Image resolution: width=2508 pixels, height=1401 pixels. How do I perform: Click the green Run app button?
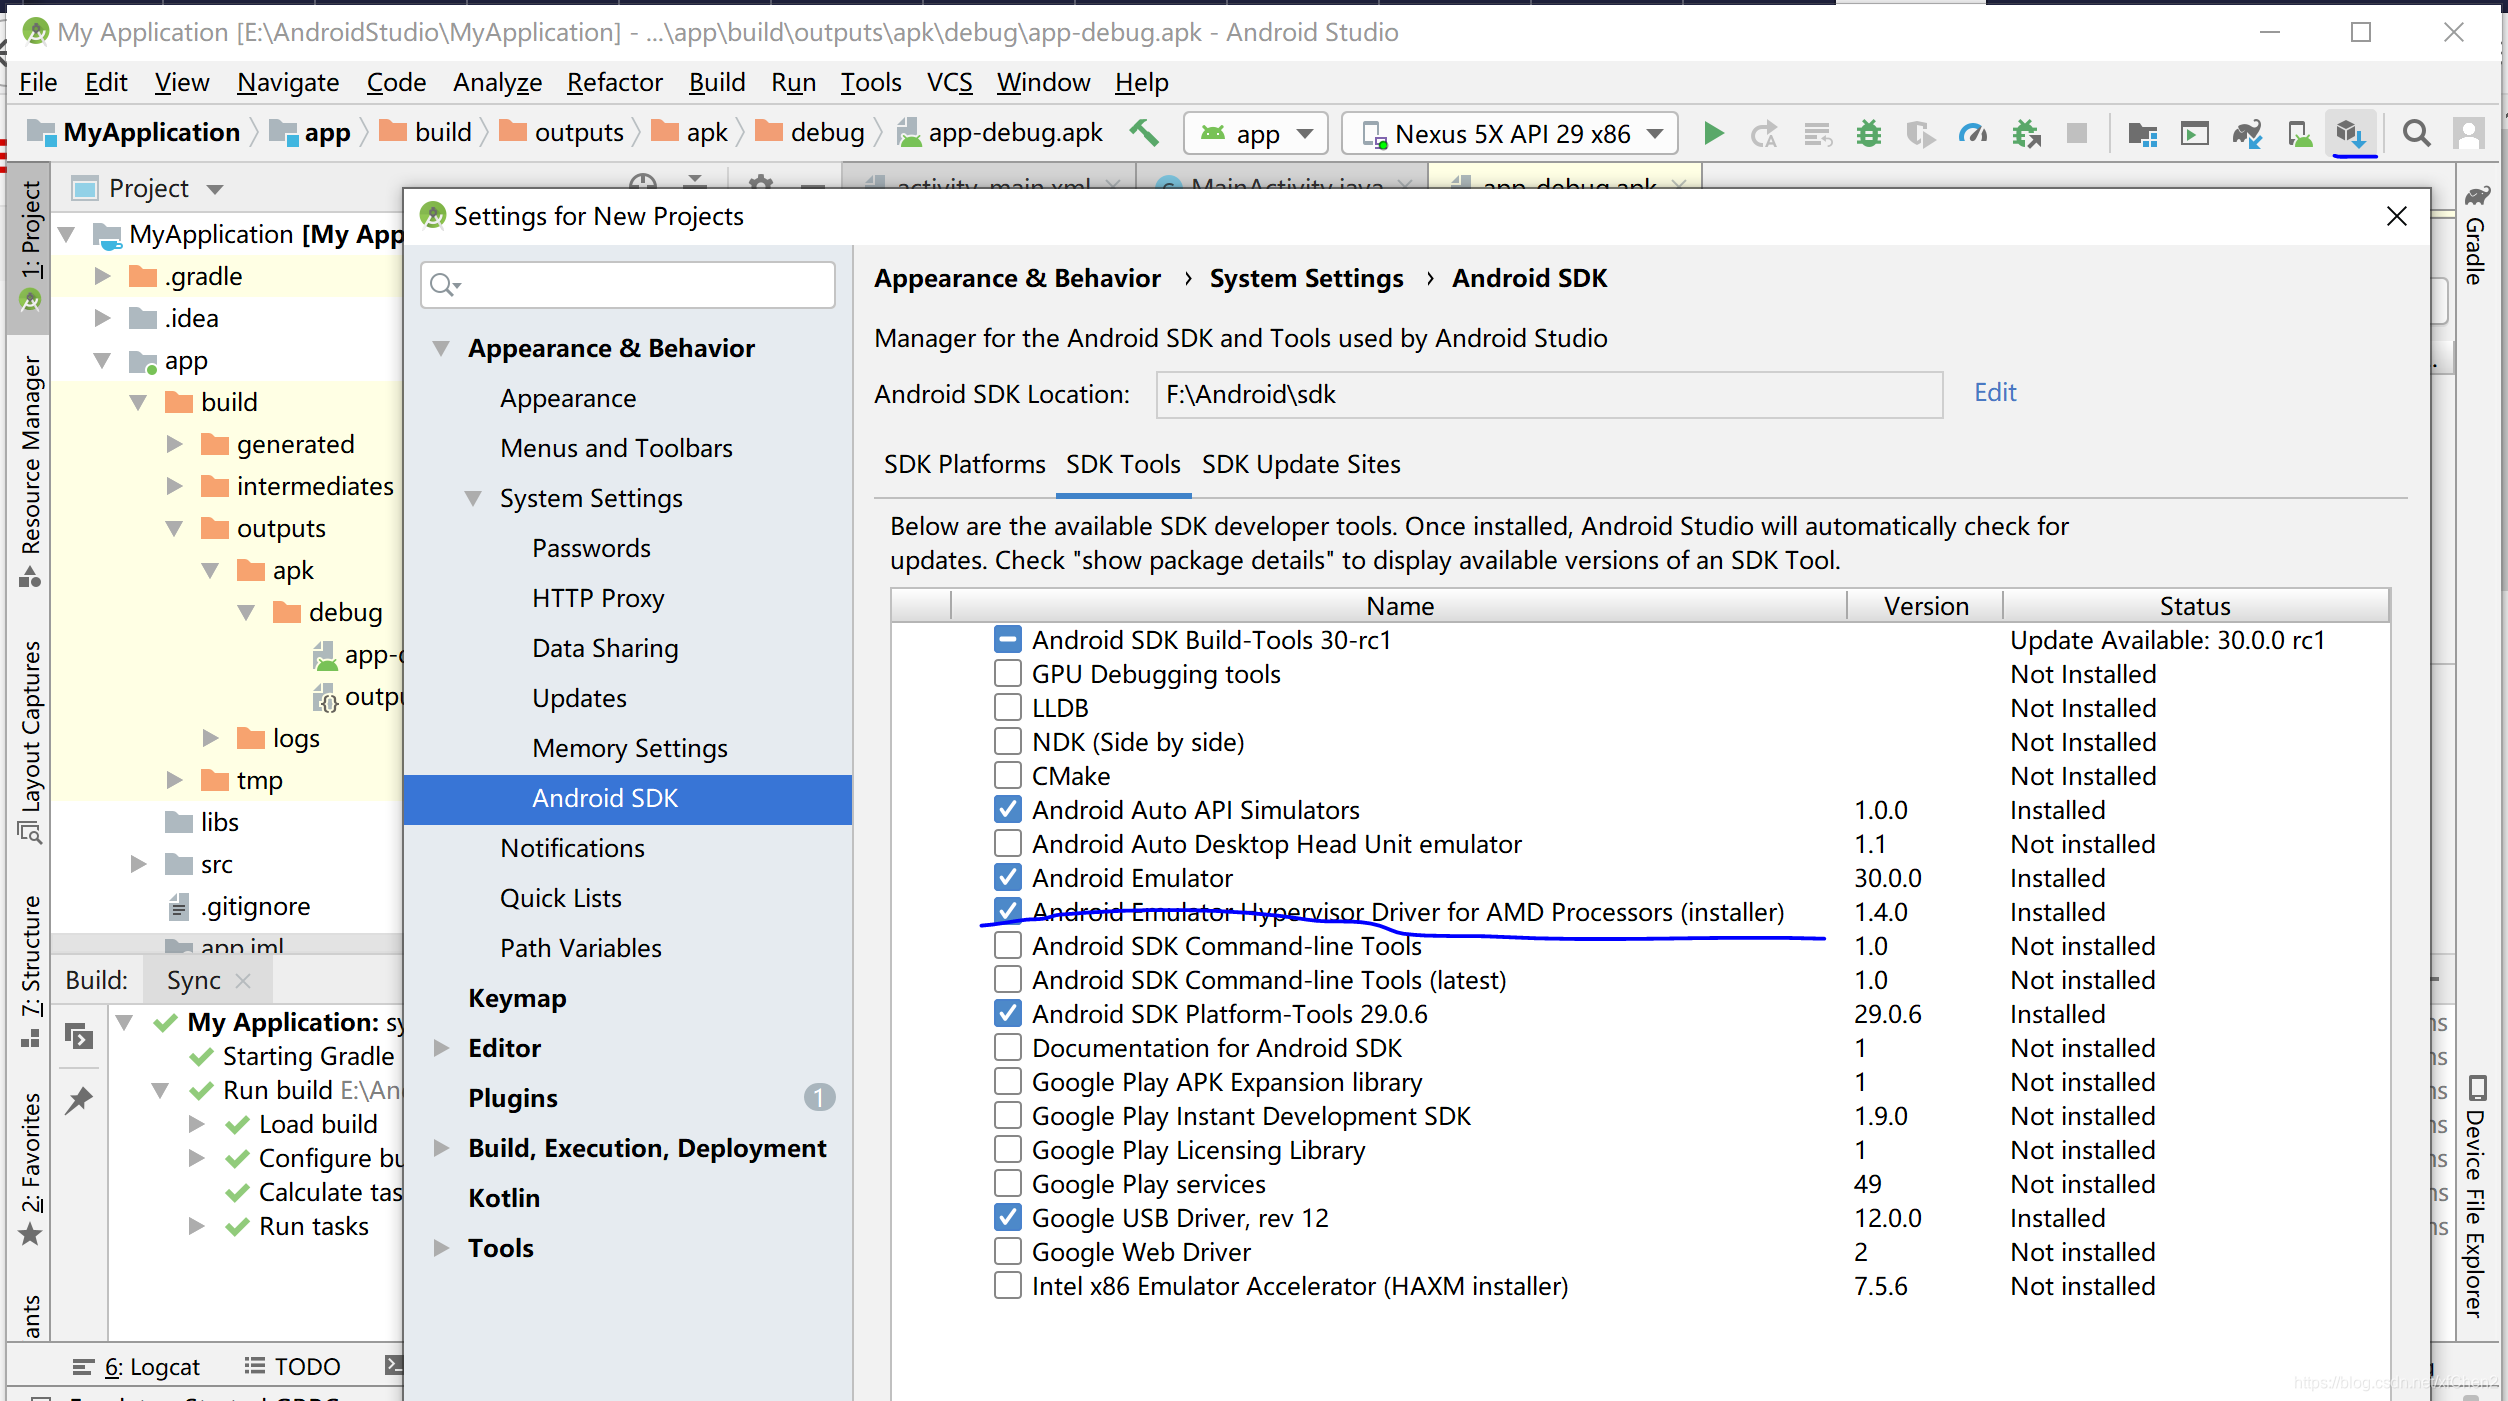(x=1713, y=133)
